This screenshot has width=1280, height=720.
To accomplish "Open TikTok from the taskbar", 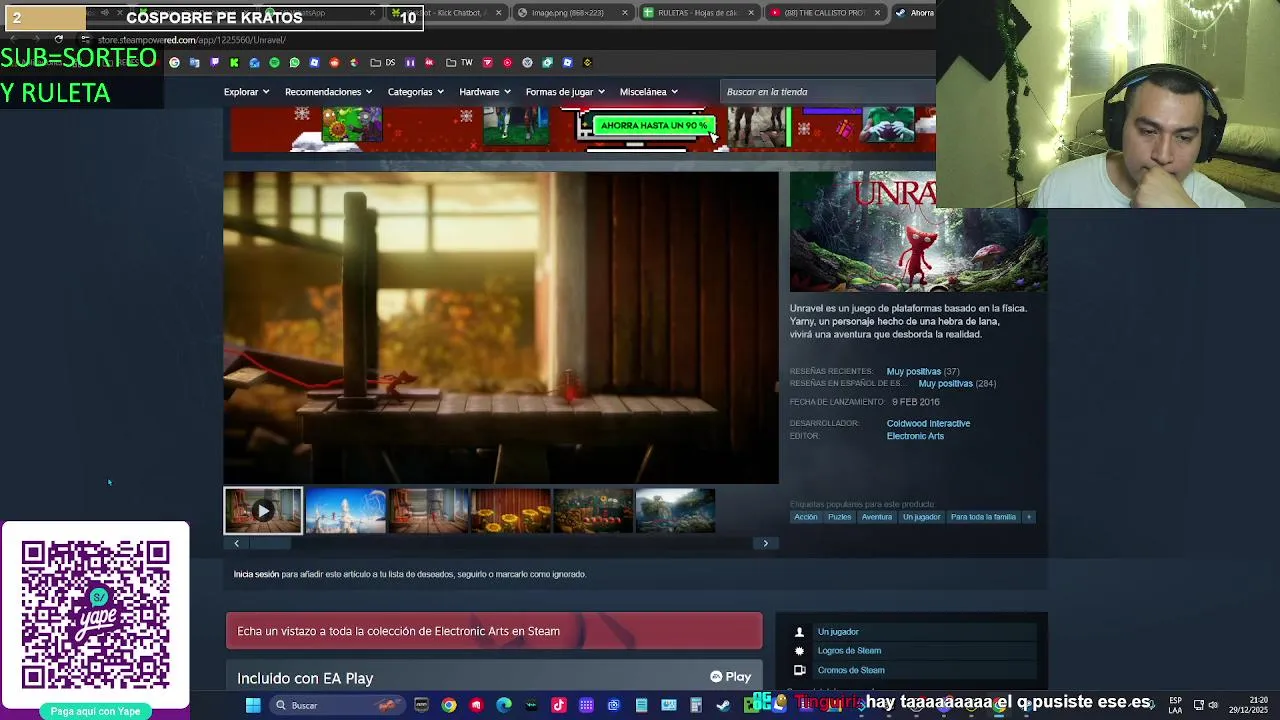I will pyautogui.click(x=559, y=705).
